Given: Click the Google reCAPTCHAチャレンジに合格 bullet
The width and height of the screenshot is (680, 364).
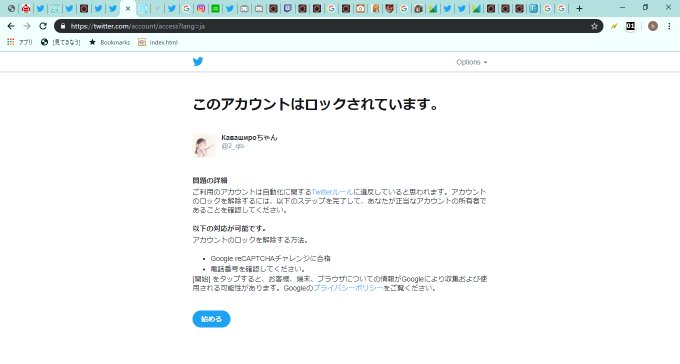Looking at the screenshot, I should (271, 258).
